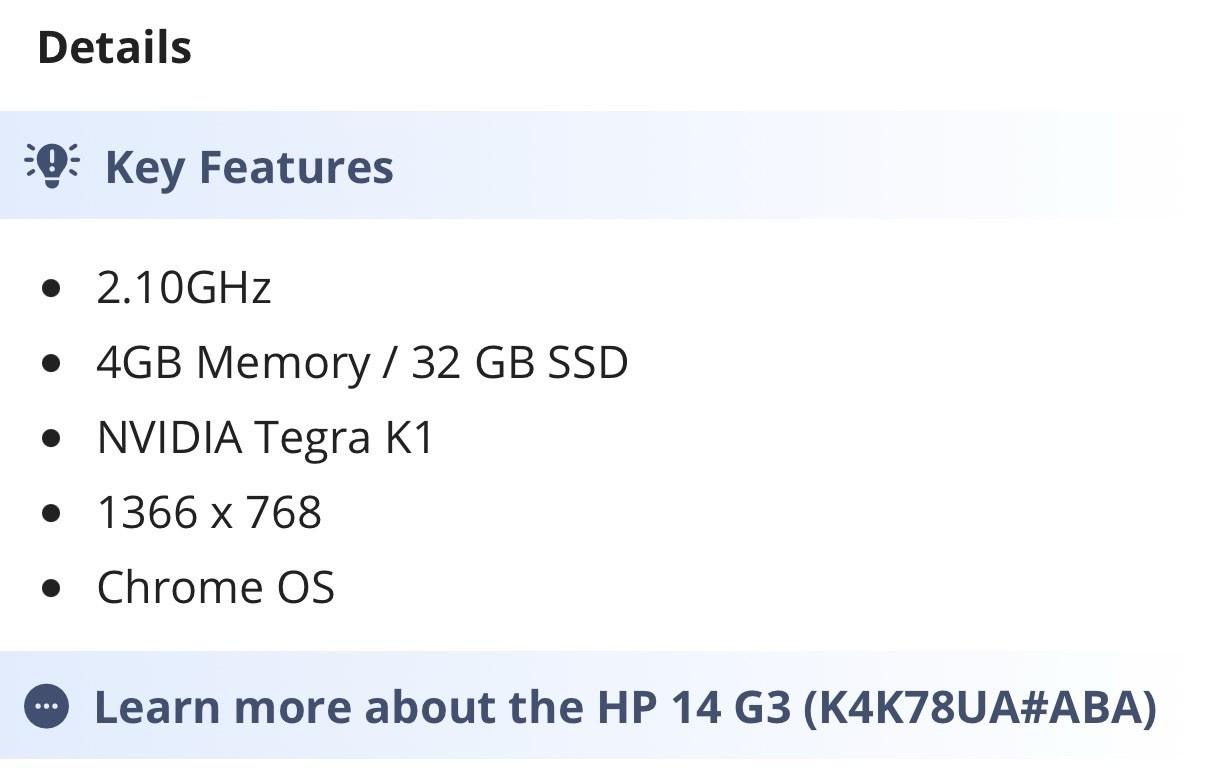The width and height of the screenshot is (1206, 778).
Task: Select the NVIDIA Tegra K1 list entry
Action: [x=265, y=437]
